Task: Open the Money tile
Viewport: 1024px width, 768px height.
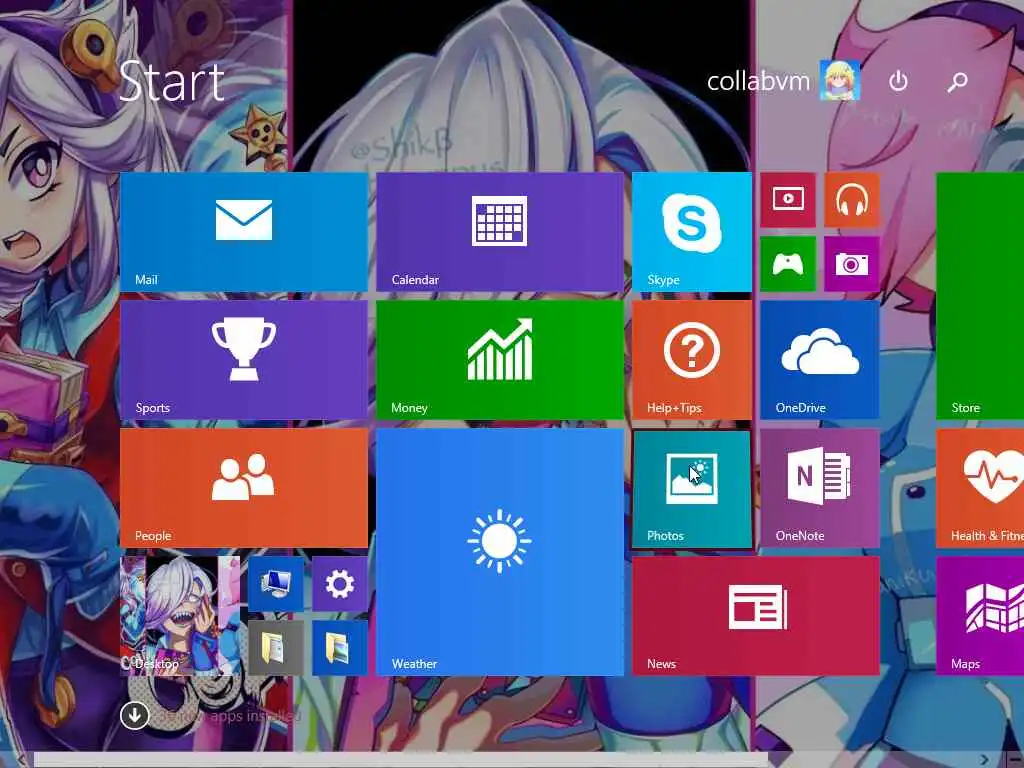Action: [500, 360]
